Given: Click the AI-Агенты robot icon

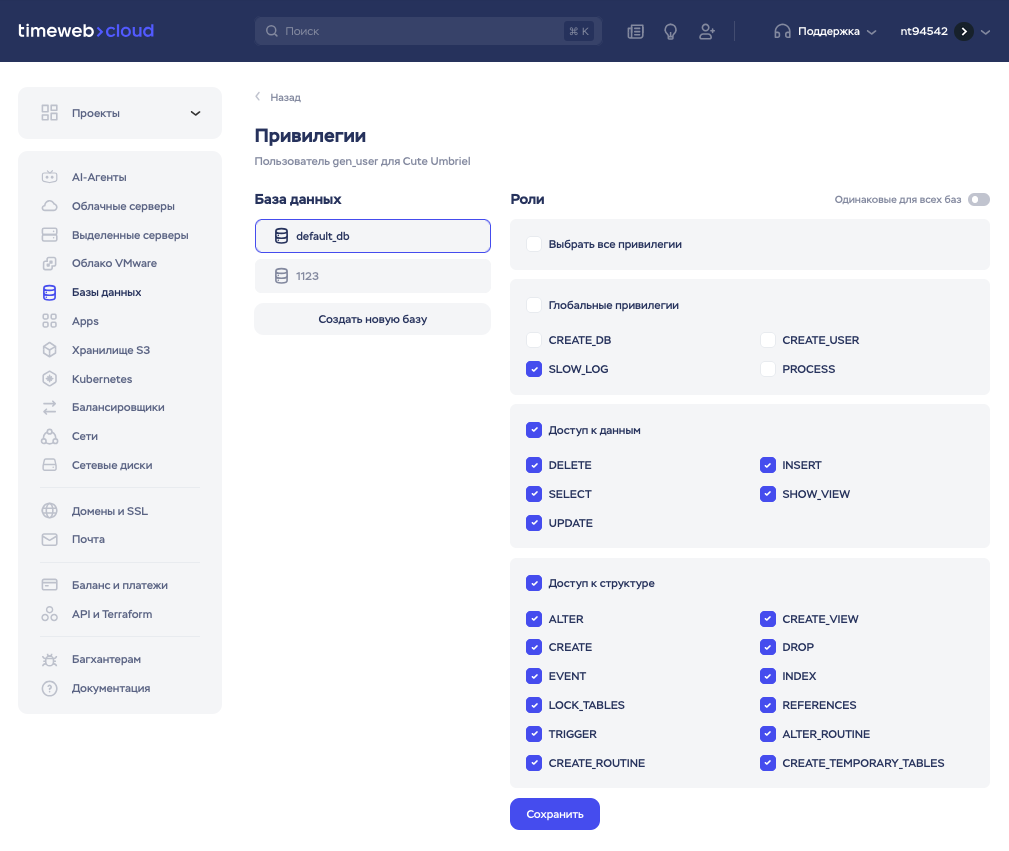Looking at the screenshot, I should pos(49,177).
